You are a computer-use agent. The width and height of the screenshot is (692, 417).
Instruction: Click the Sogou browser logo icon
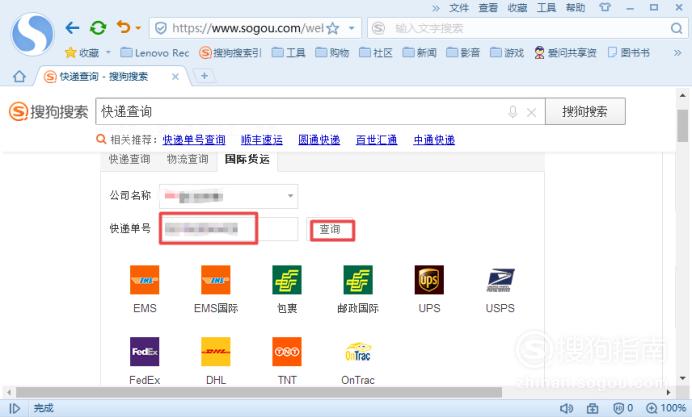pos(33,34)
